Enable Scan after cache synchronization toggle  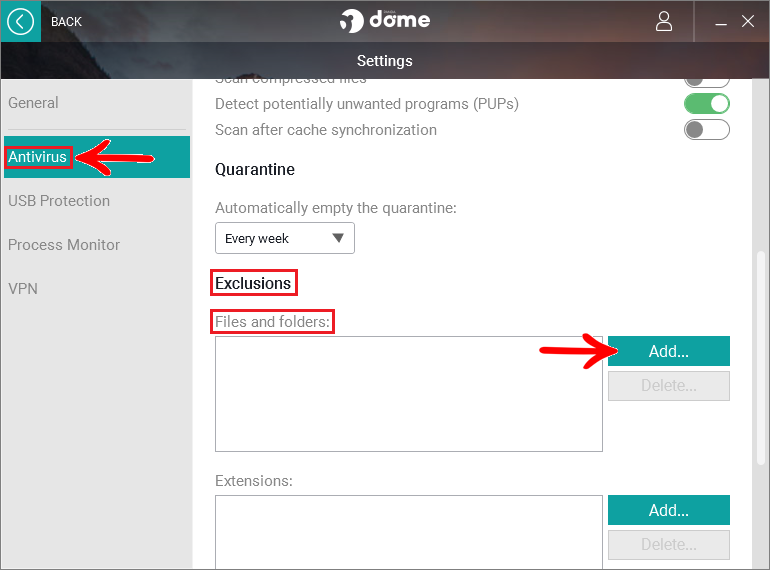coord(707,130)
